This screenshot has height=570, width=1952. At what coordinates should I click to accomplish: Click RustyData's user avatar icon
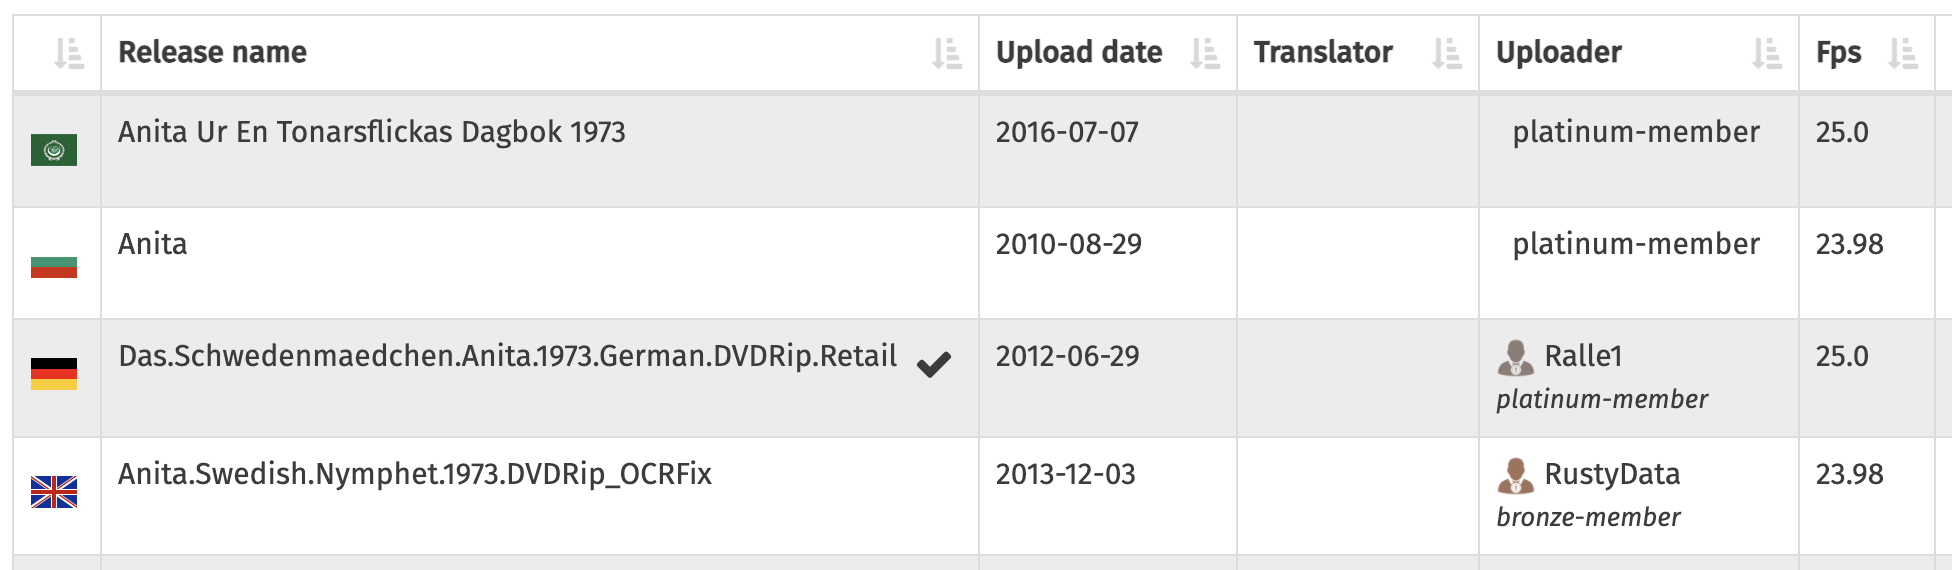coord(1516,475)
